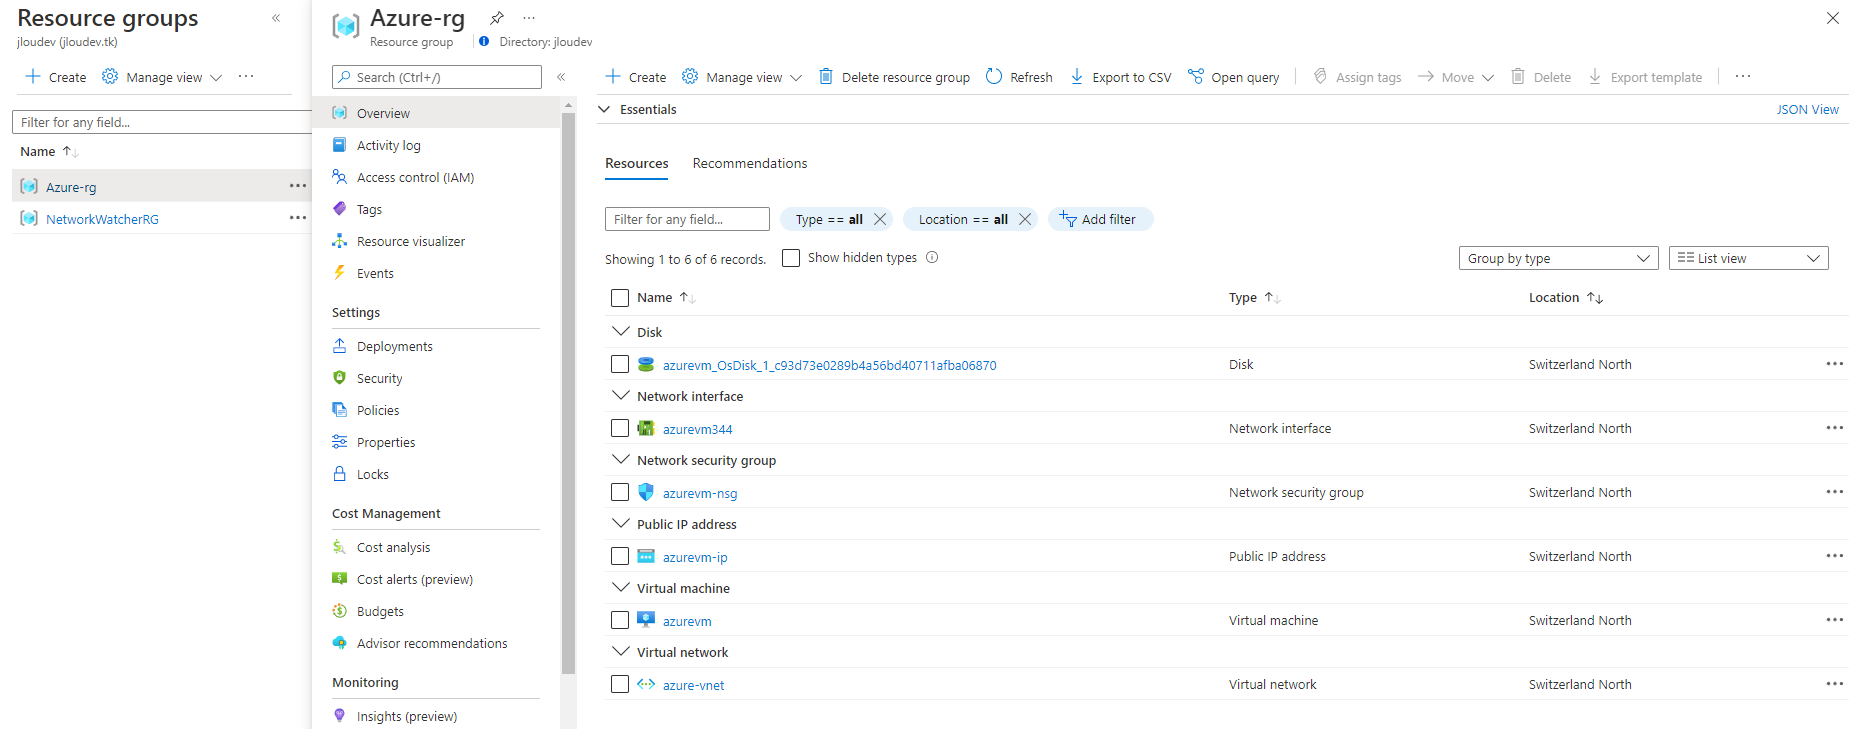
Task: Open the Group by type dropdown
Action: pos(1558,258)
